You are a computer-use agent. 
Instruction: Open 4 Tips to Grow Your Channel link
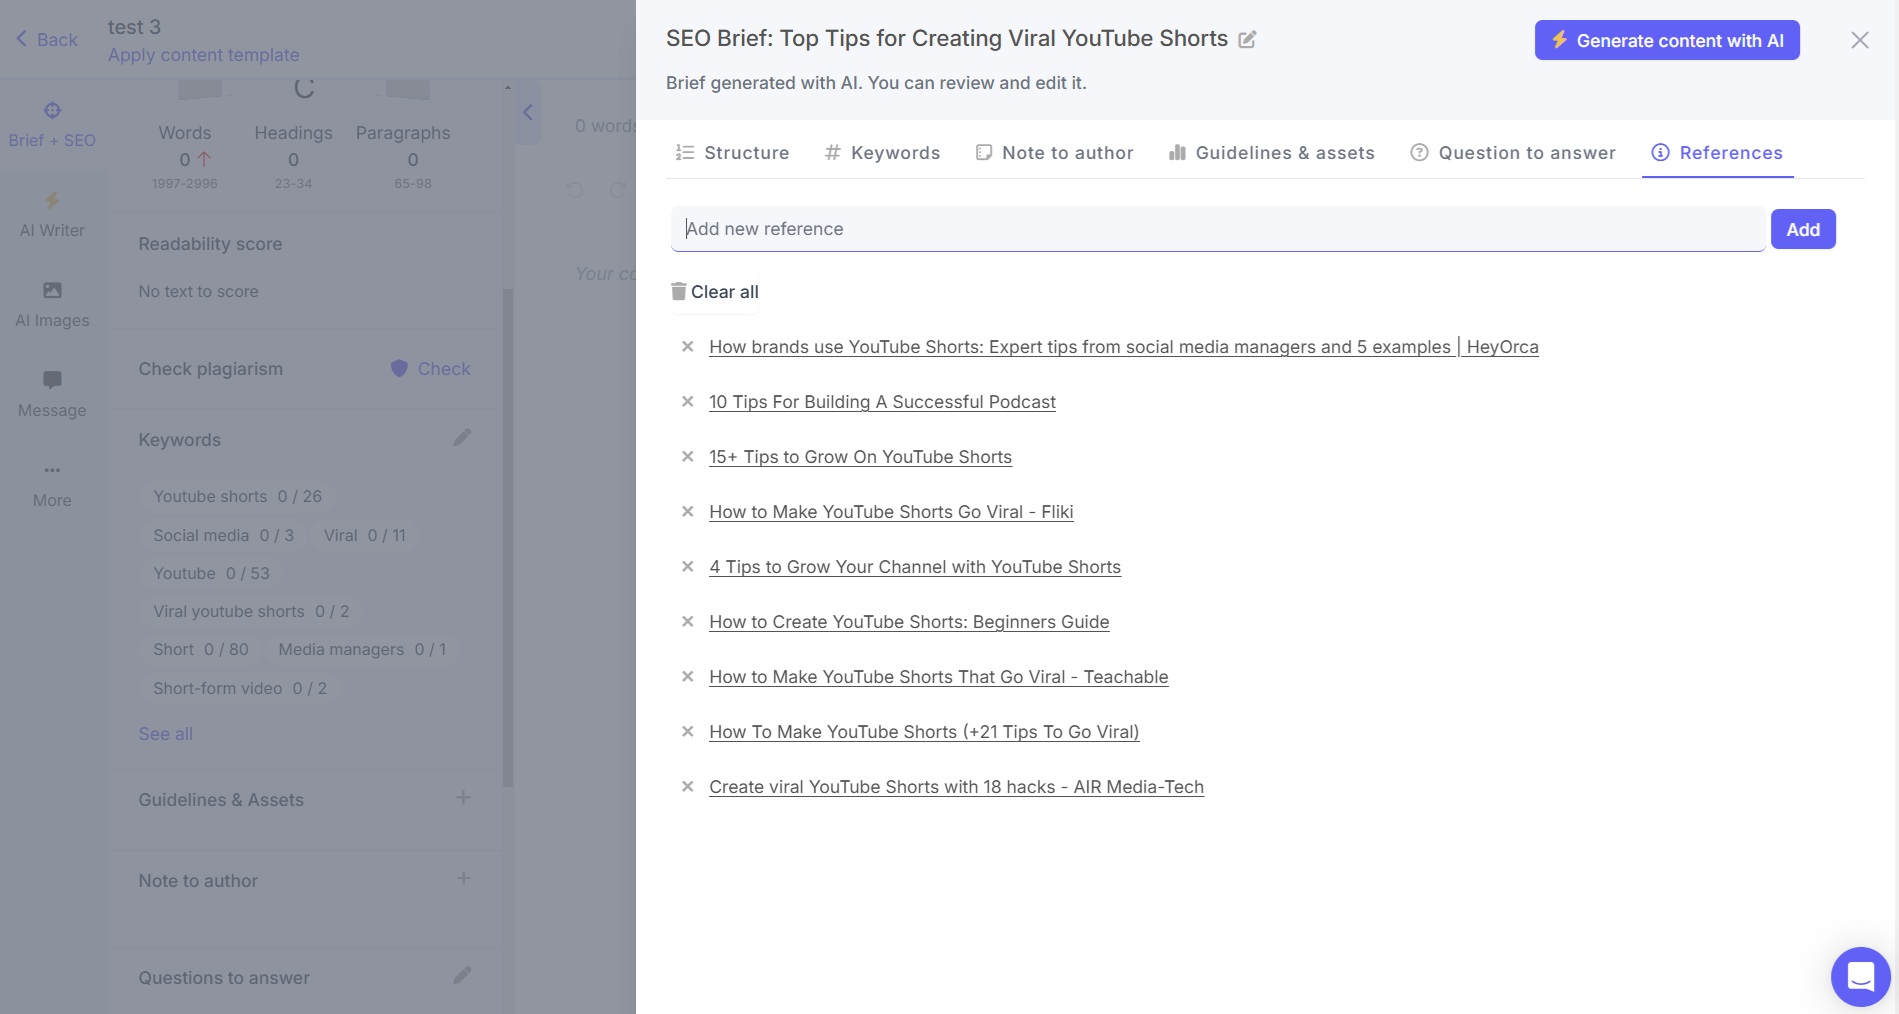pos(915,567)
